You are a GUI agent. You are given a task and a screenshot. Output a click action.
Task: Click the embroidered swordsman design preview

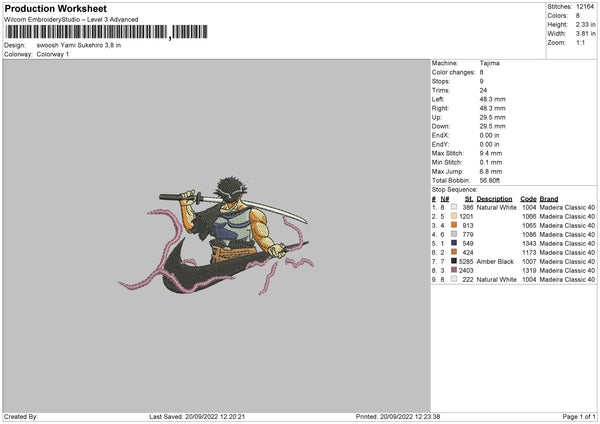point(216,236)
